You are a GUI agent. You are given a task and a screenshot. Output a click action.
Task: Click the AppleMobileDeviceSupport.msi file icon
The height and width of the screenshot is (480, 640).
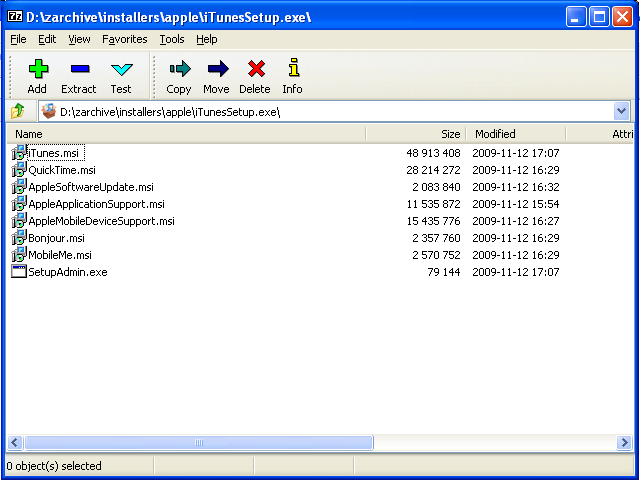tap(19, 221)
